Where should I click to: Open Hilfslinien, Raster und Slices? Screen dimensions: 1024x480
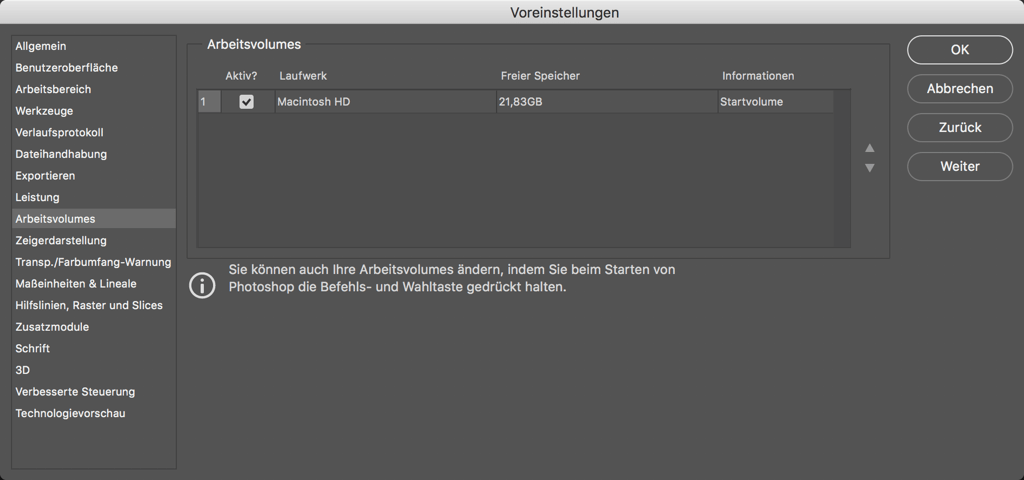point(94,305)
